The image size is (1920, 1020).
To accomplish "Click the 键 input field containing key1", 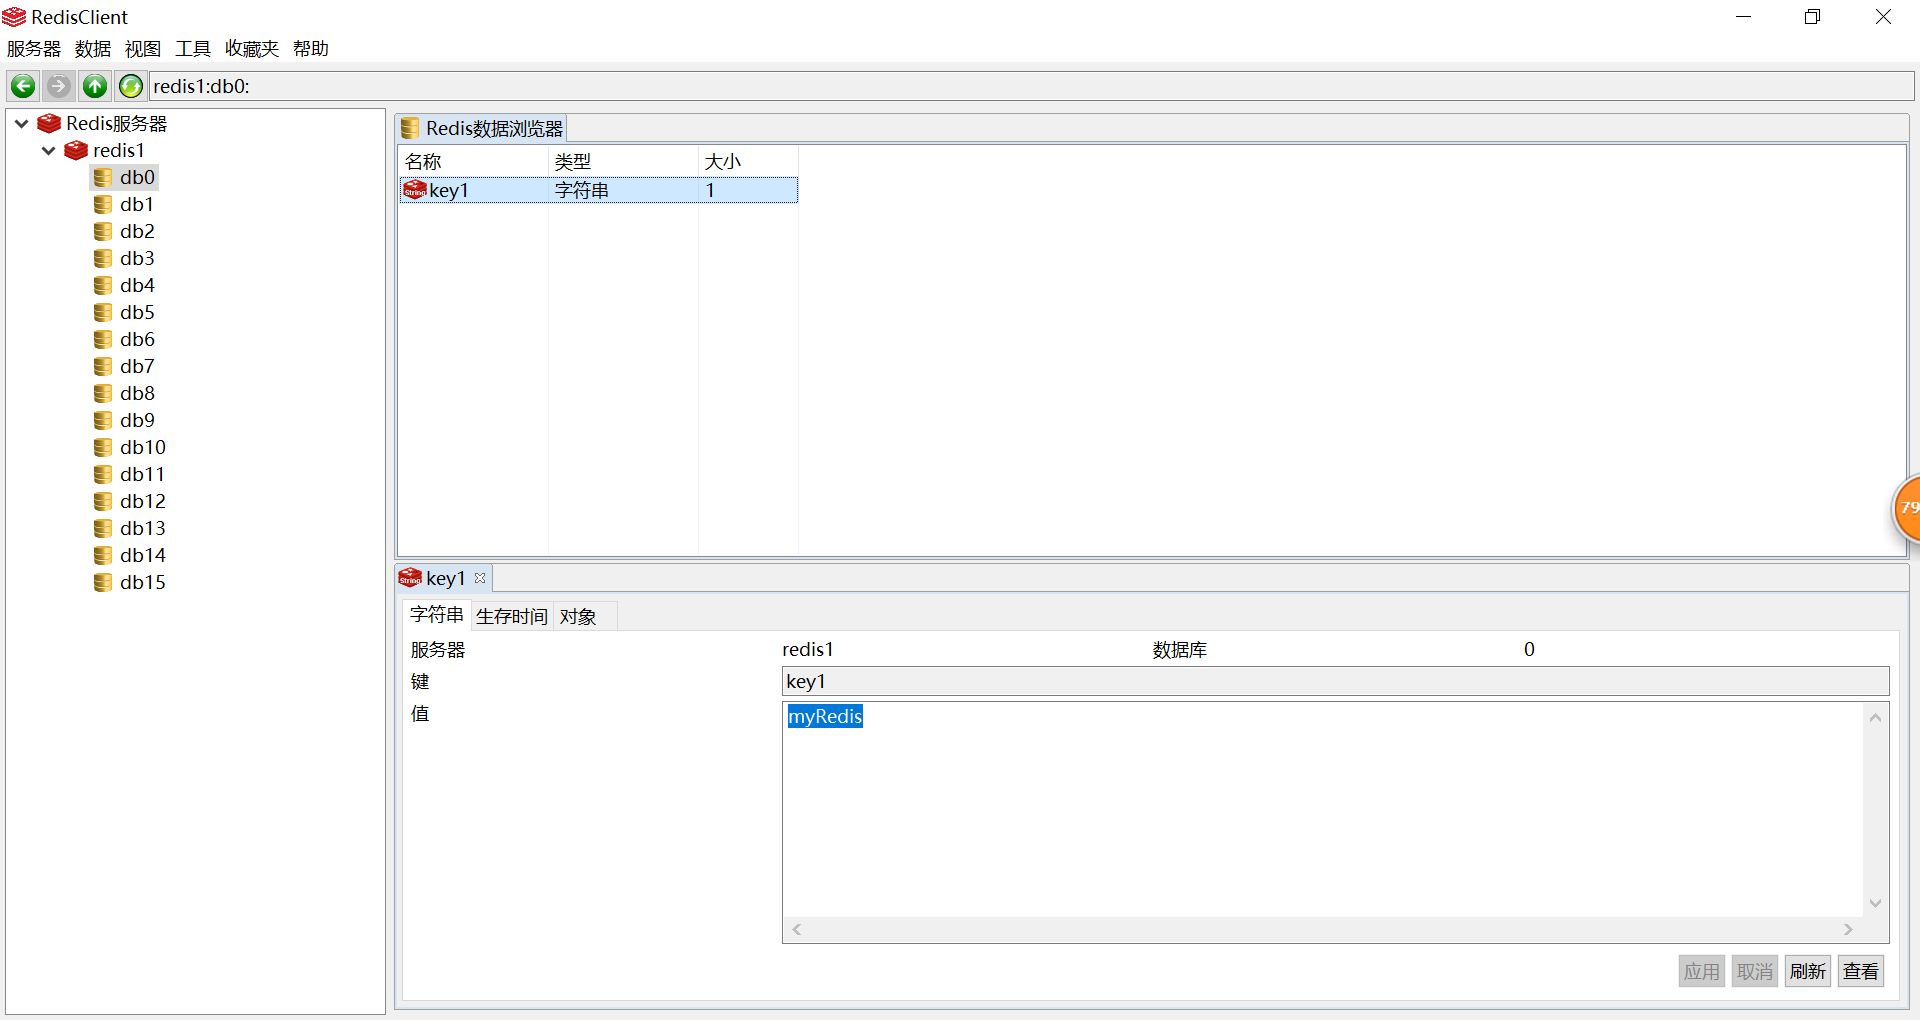I will [1335, 681].
